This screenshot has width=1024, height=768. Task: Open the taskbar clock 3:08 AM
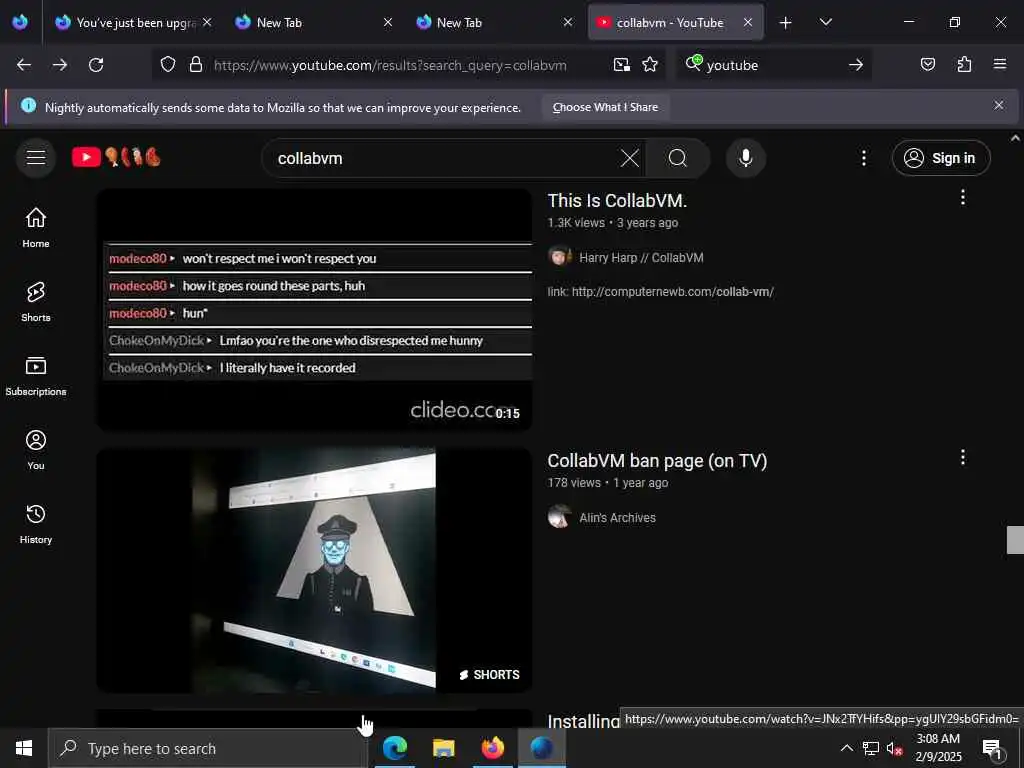click(x=938, y=748)
